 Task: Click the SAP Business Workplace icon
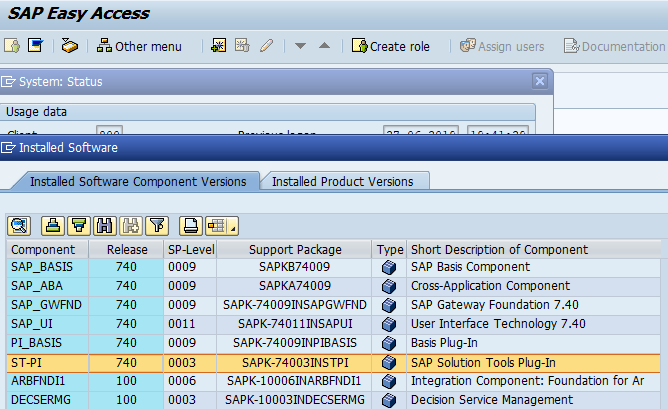pyautogui.click(x=69, y=46)
